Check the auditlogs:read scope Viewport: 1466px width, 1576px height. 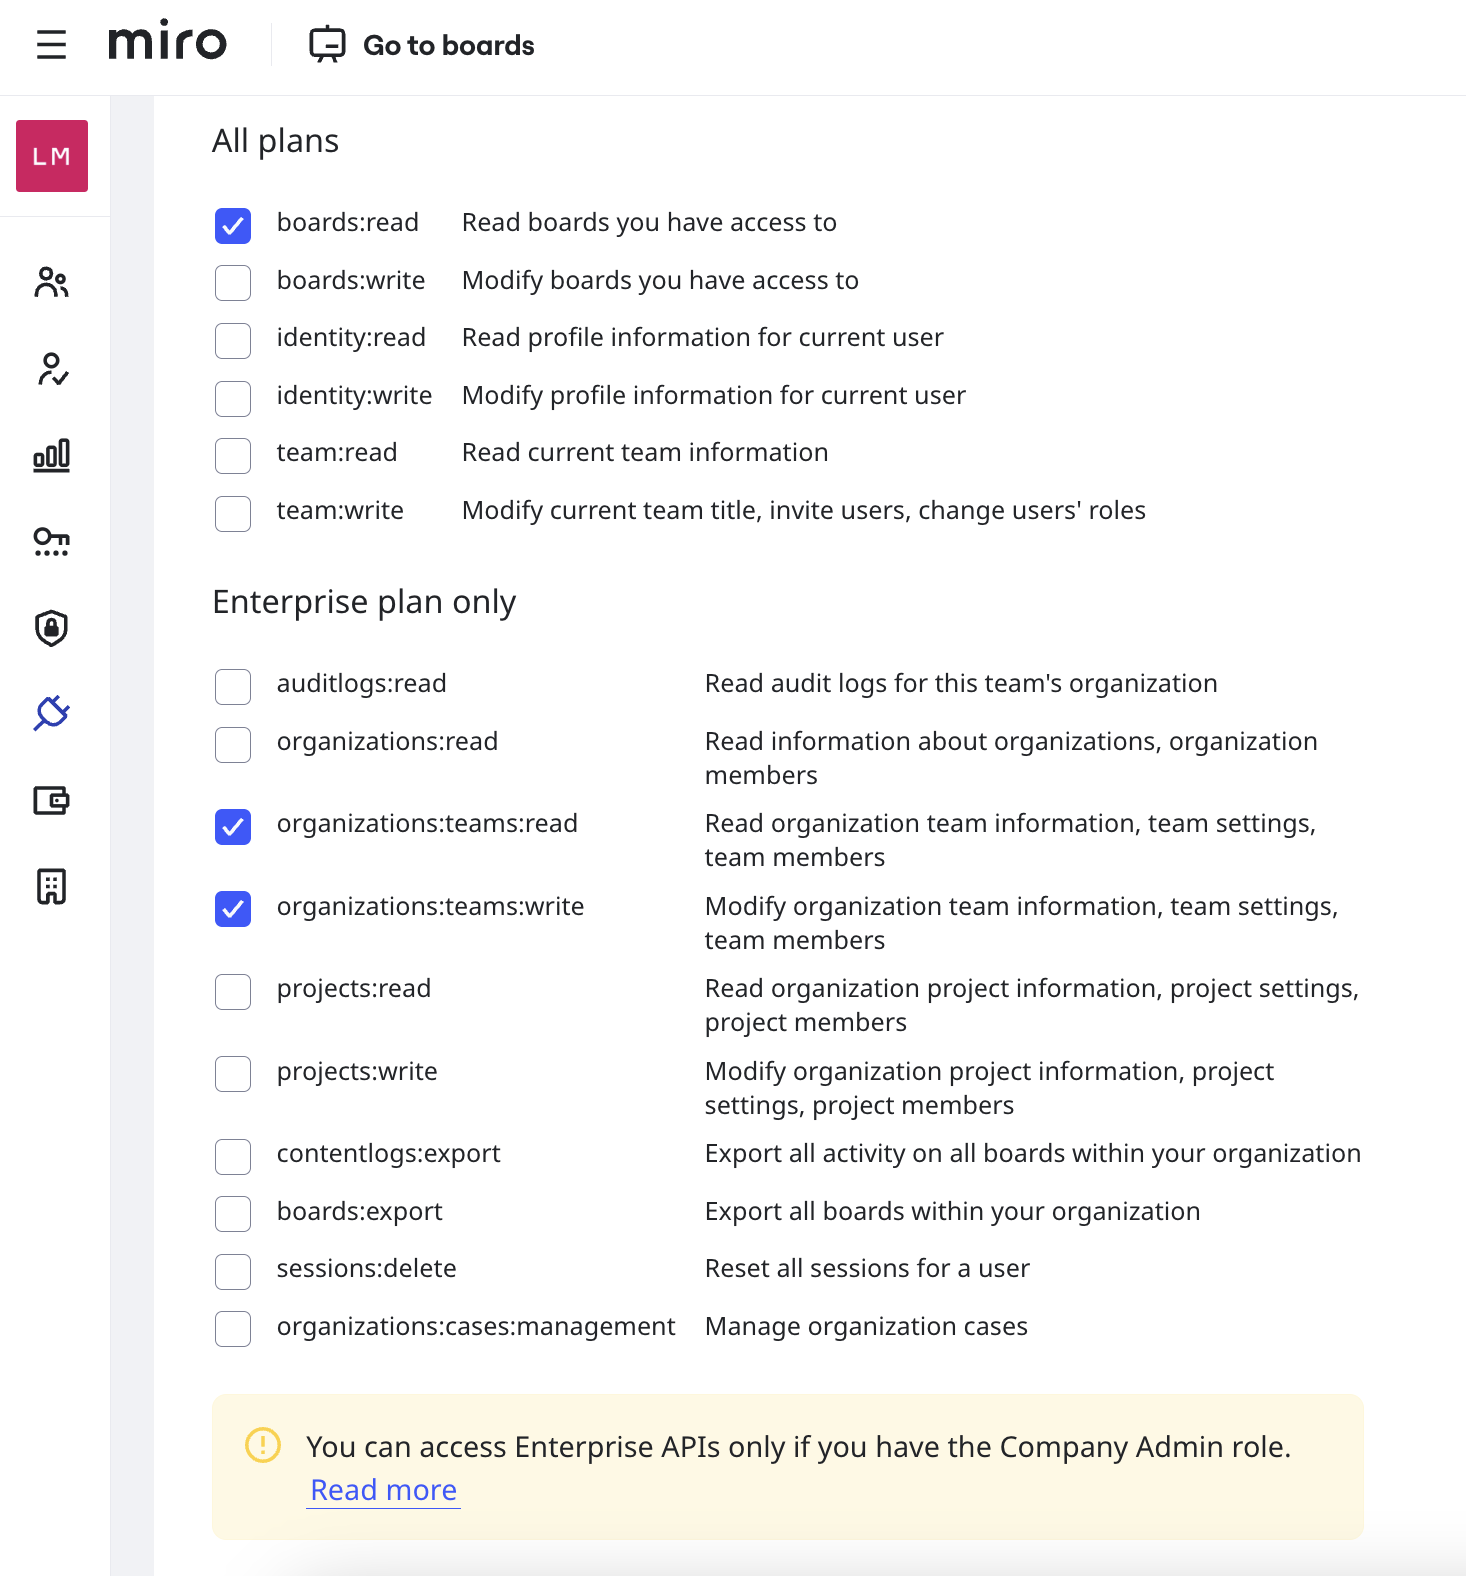pos(233,687)
